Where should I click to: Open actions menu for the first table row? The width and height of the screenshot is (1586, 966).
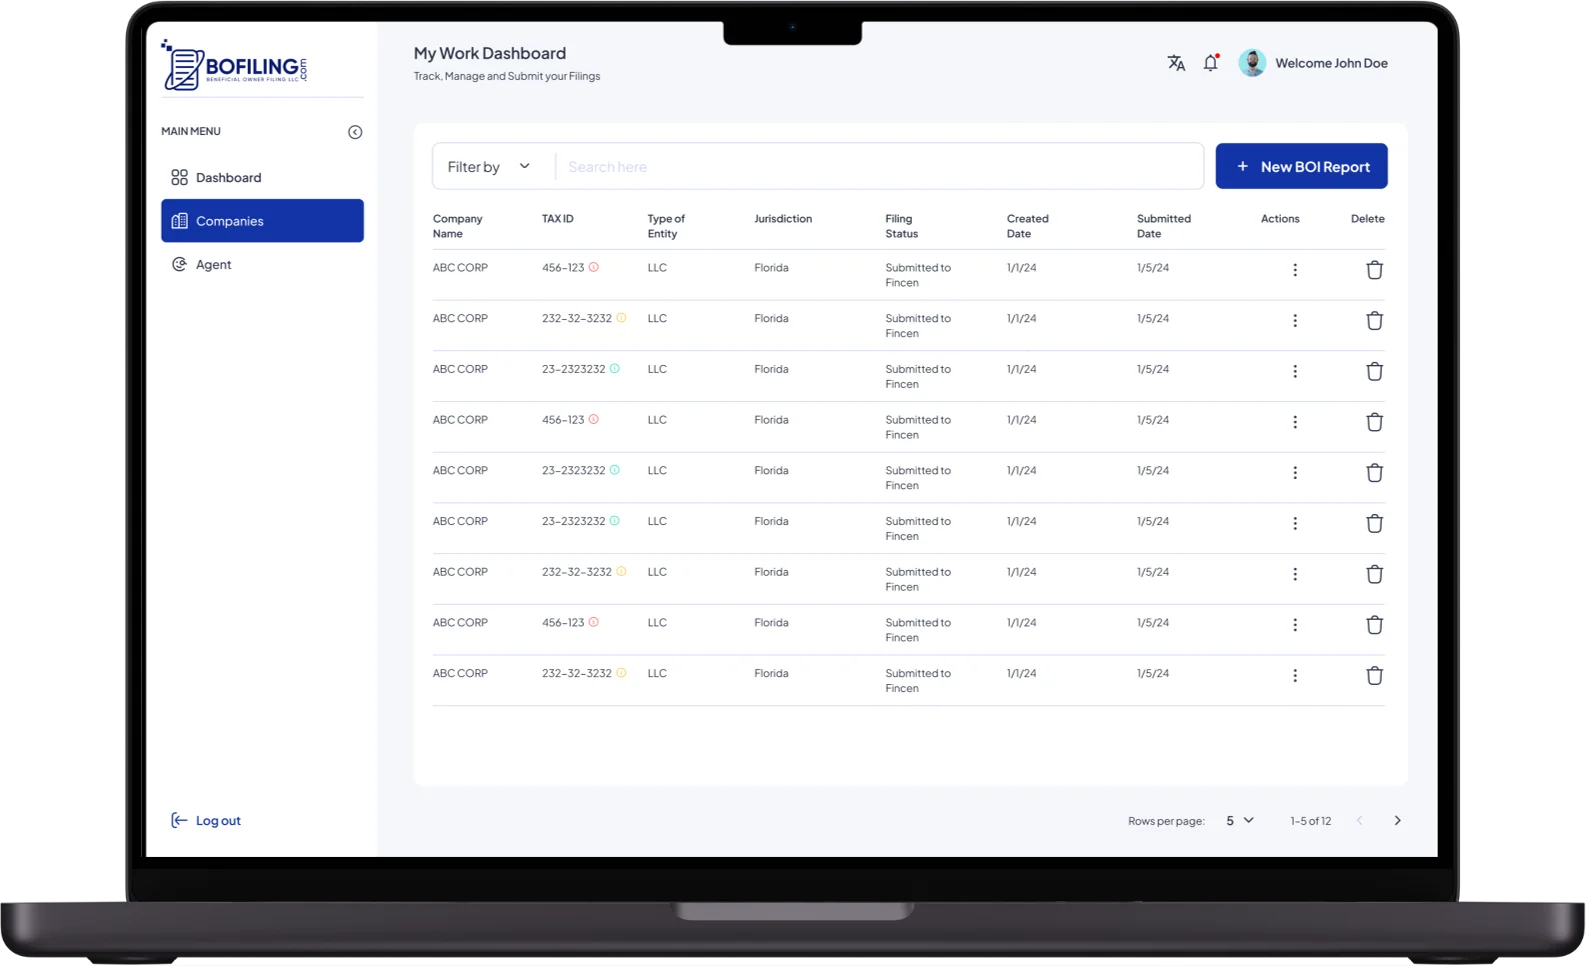1295,270
